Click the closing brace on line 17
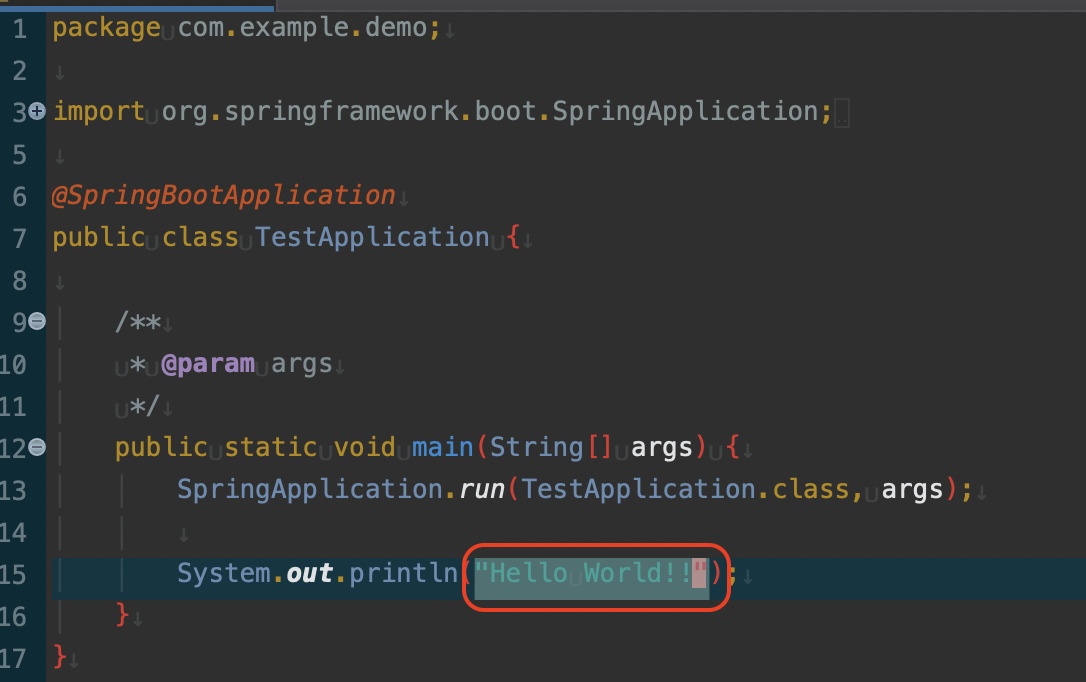 pos(60,656)
